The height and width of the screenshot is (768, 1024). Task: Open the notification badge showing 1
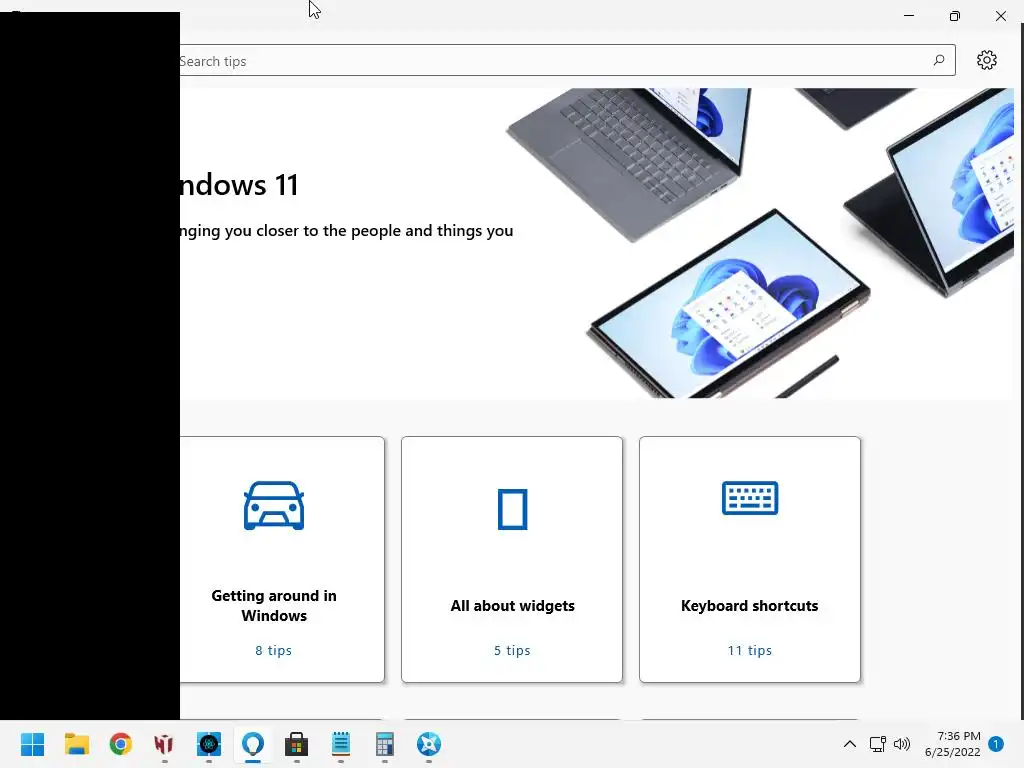click(996, 744)
